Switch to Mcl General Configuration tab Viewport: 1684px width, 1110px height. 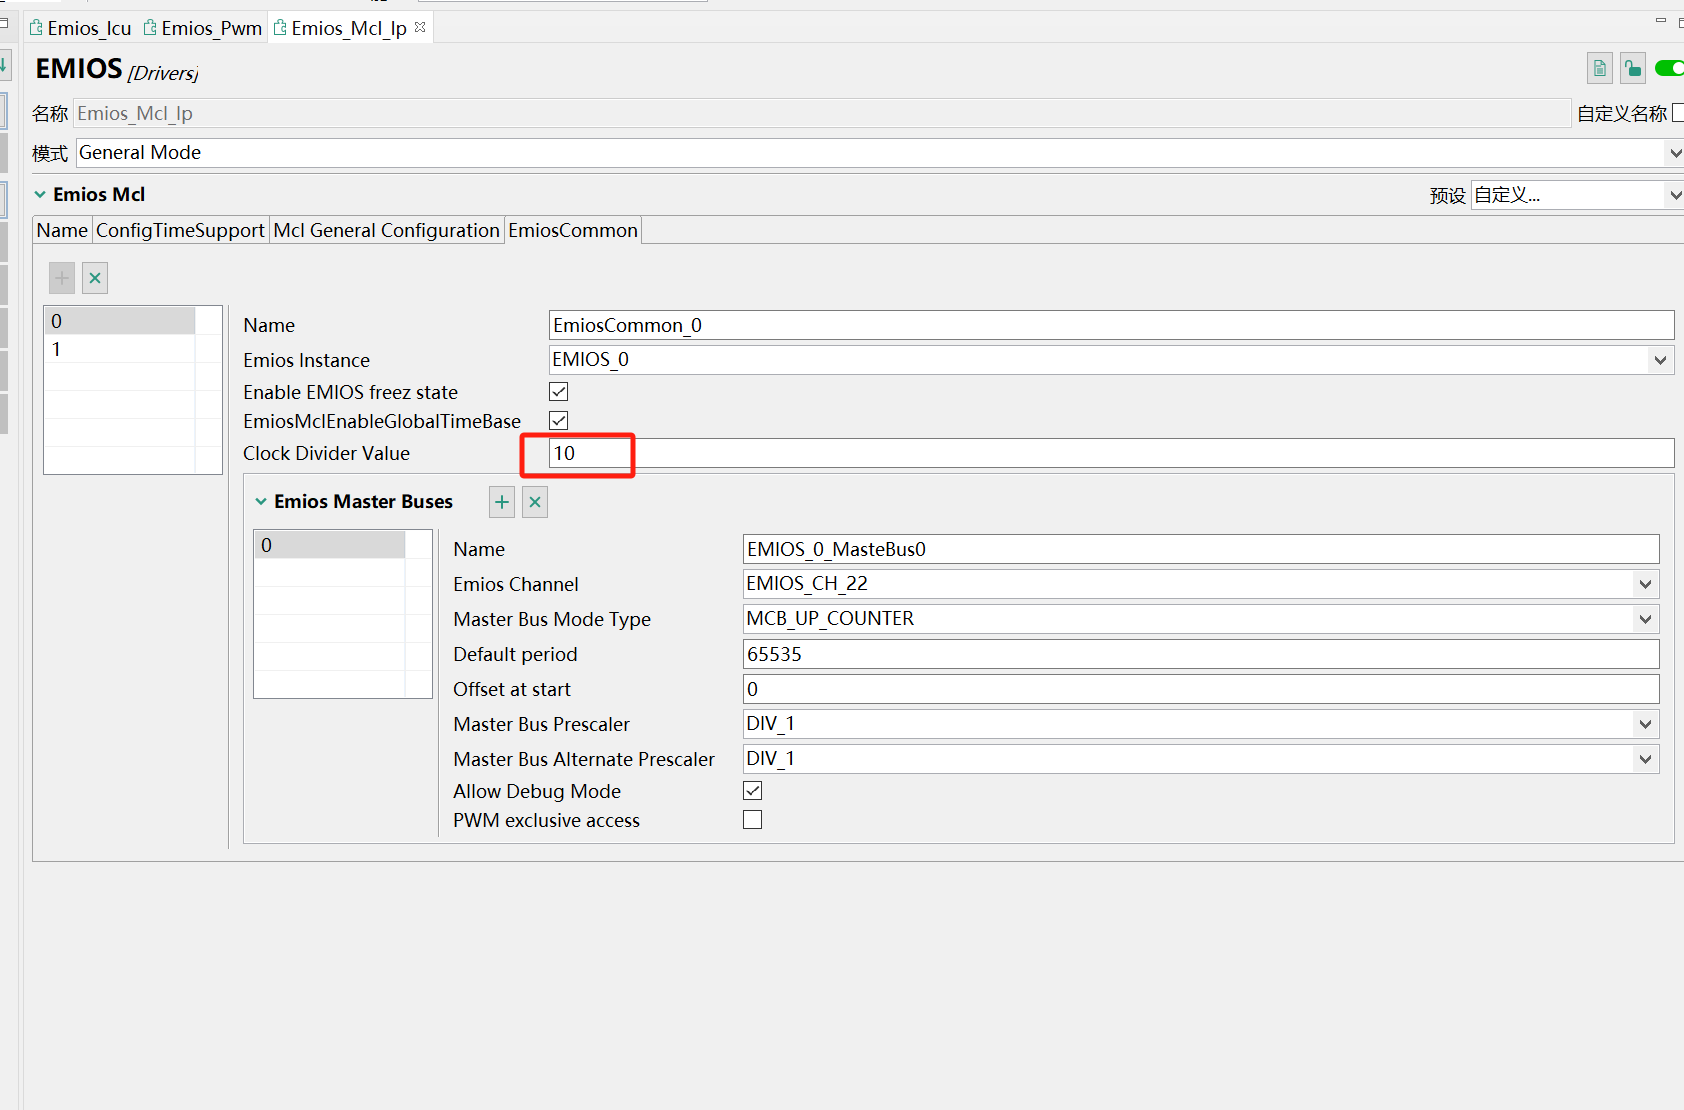386,230
